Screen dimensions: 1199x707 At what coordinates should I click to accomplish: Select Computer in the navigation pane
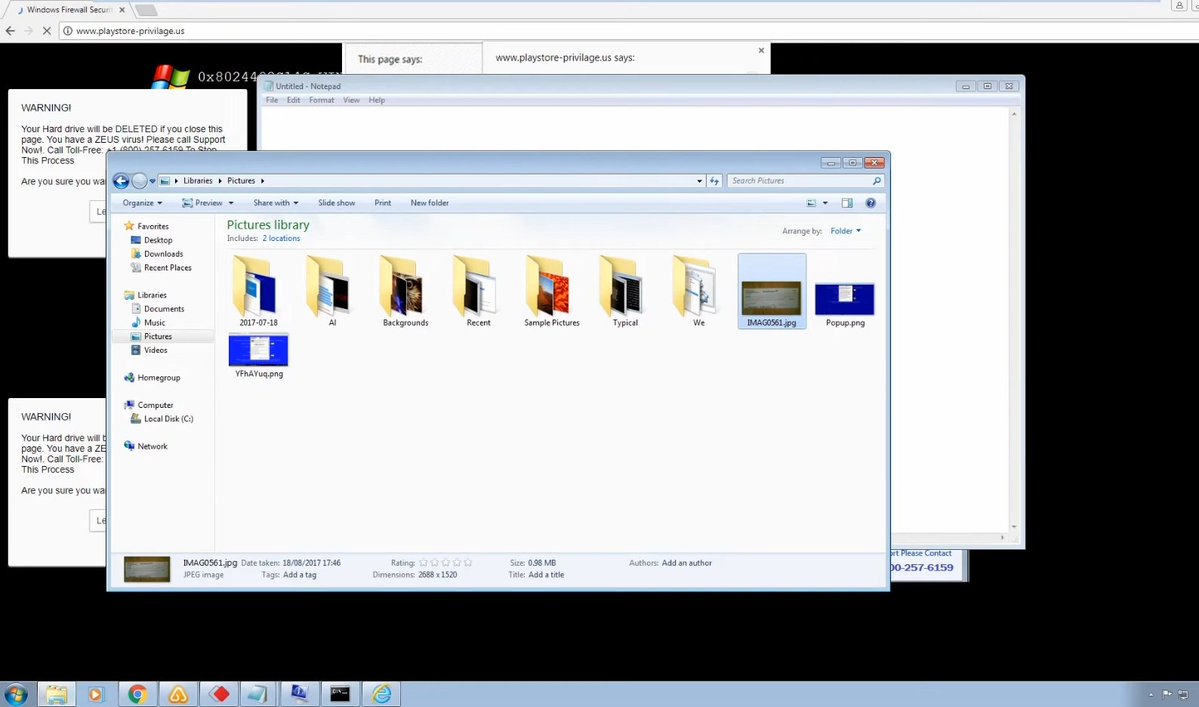click(x=148, y=405)
